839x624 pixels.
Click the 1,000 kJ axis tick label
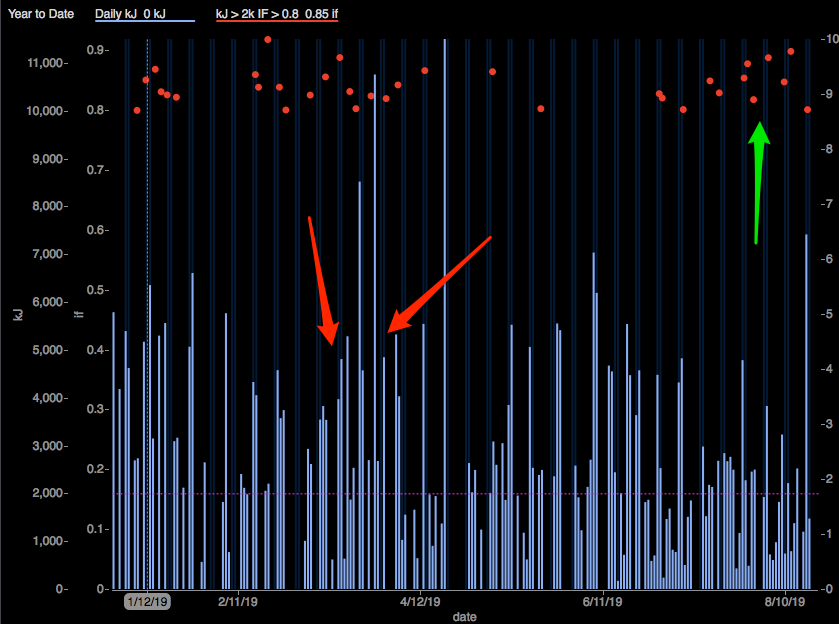tap(48, 541)
